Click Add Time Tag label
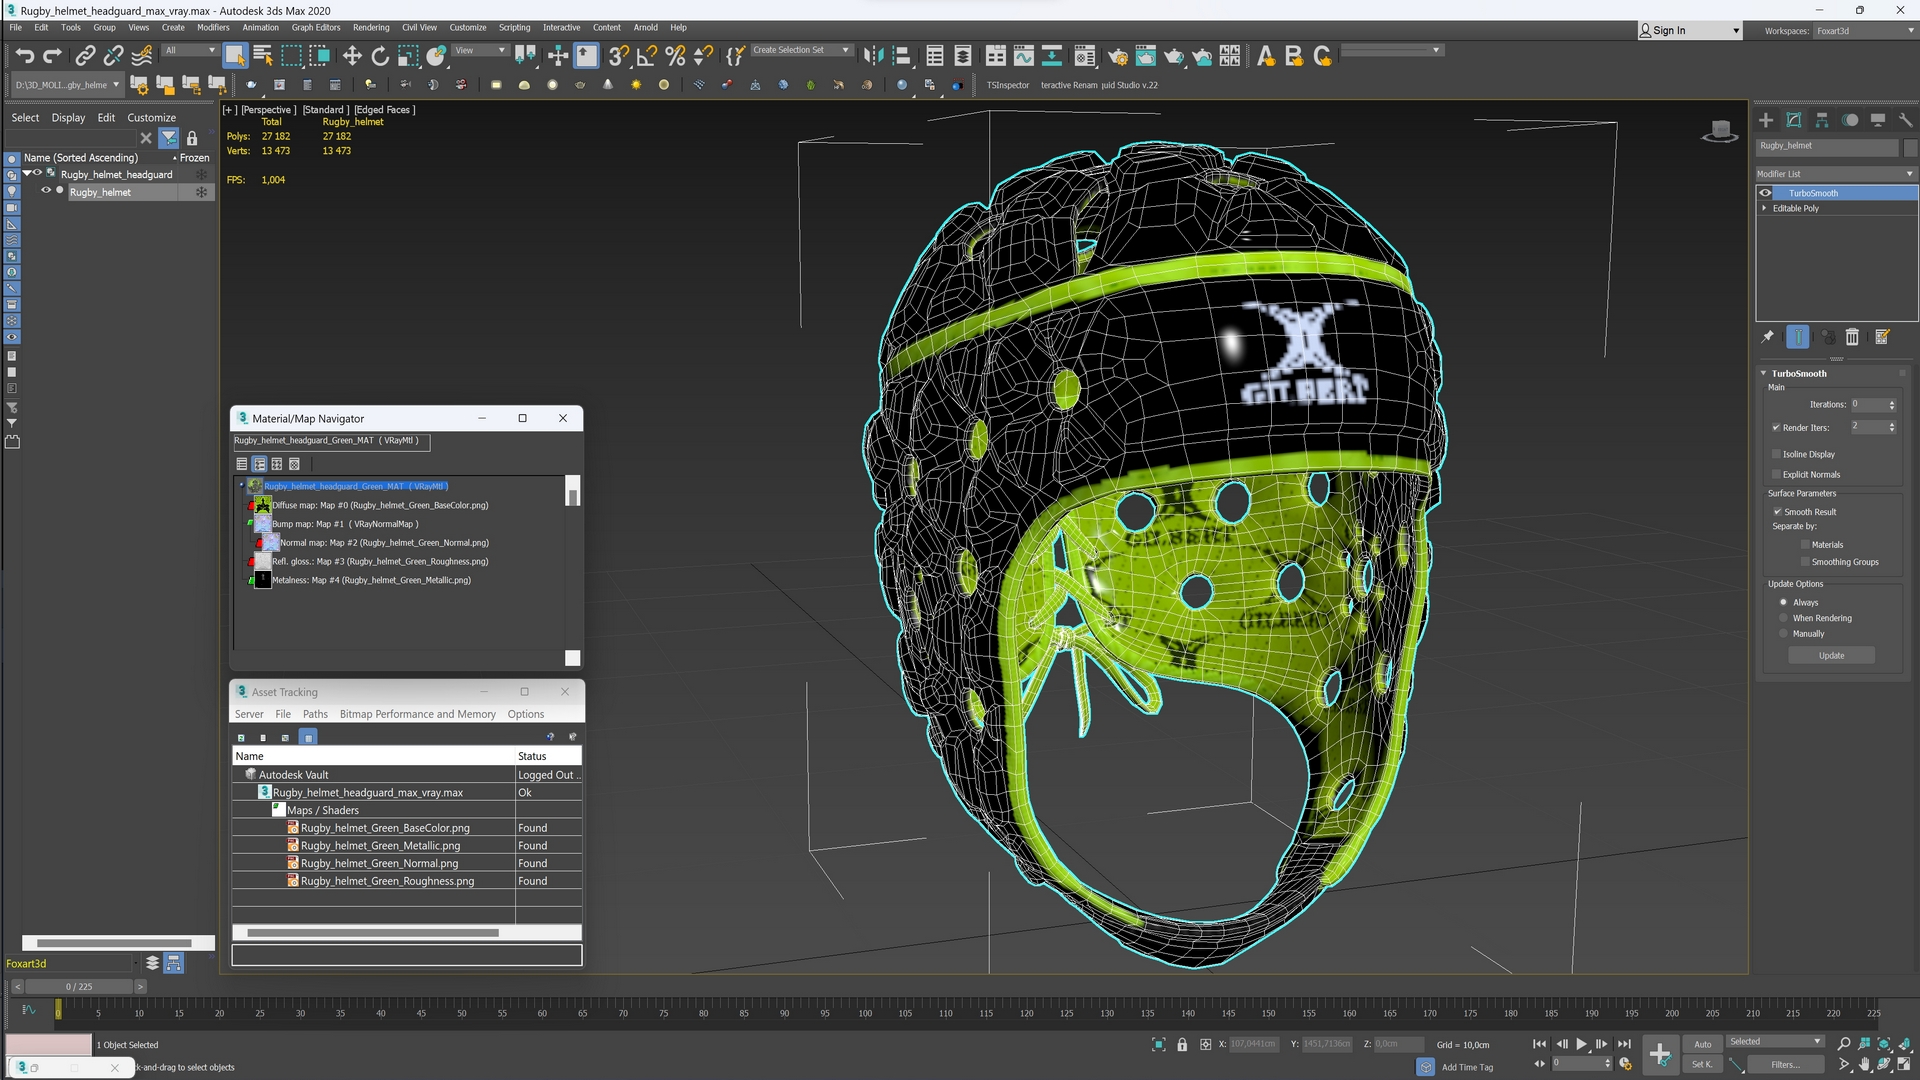Image resolution: width=1920 pixels, height=1080 pixels. click(1467, 1067)
